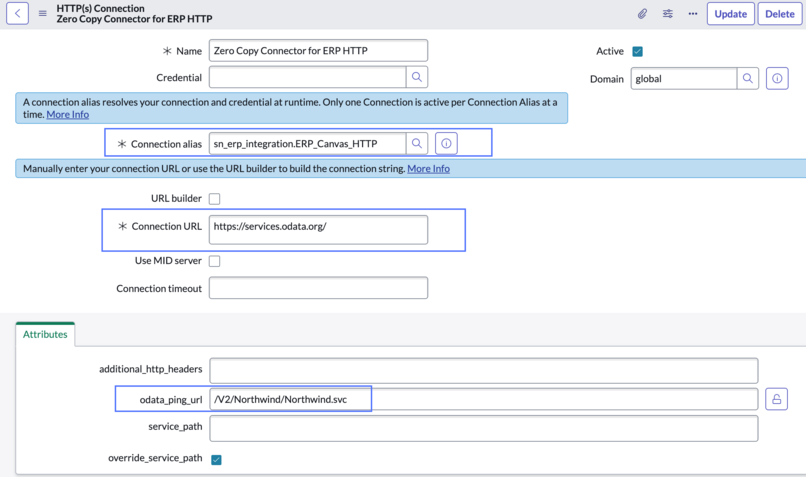Click the additional_http_headers field
The image size is (806, 477).
point(484,371)
